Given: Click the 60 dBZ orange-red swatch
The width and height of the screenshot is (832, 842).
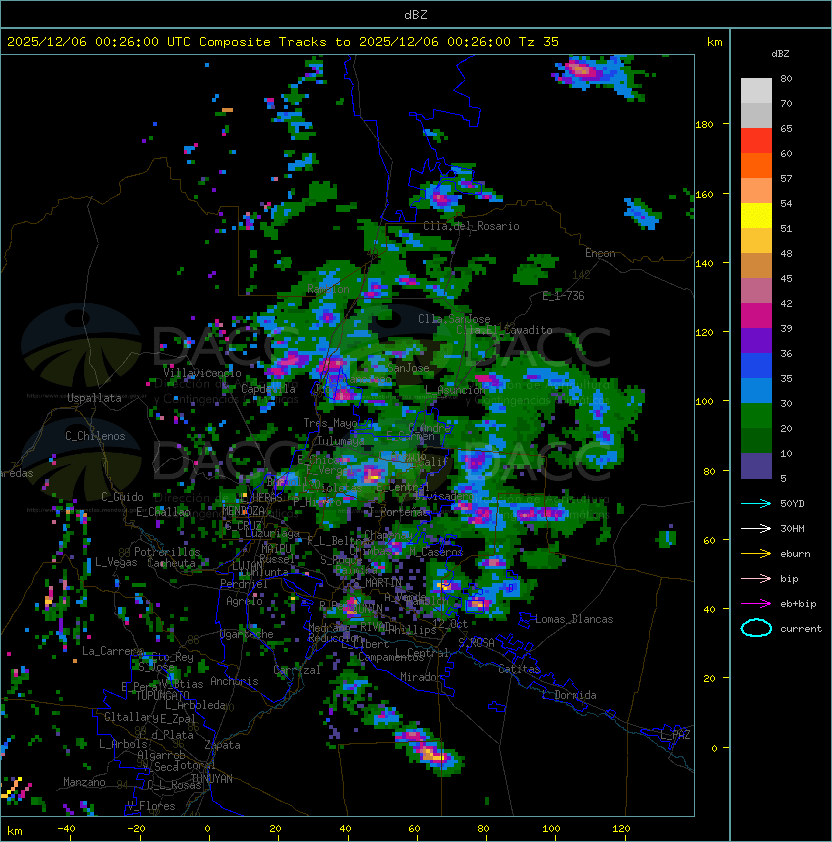Looking at the screenshot, I should coord(756,165).
